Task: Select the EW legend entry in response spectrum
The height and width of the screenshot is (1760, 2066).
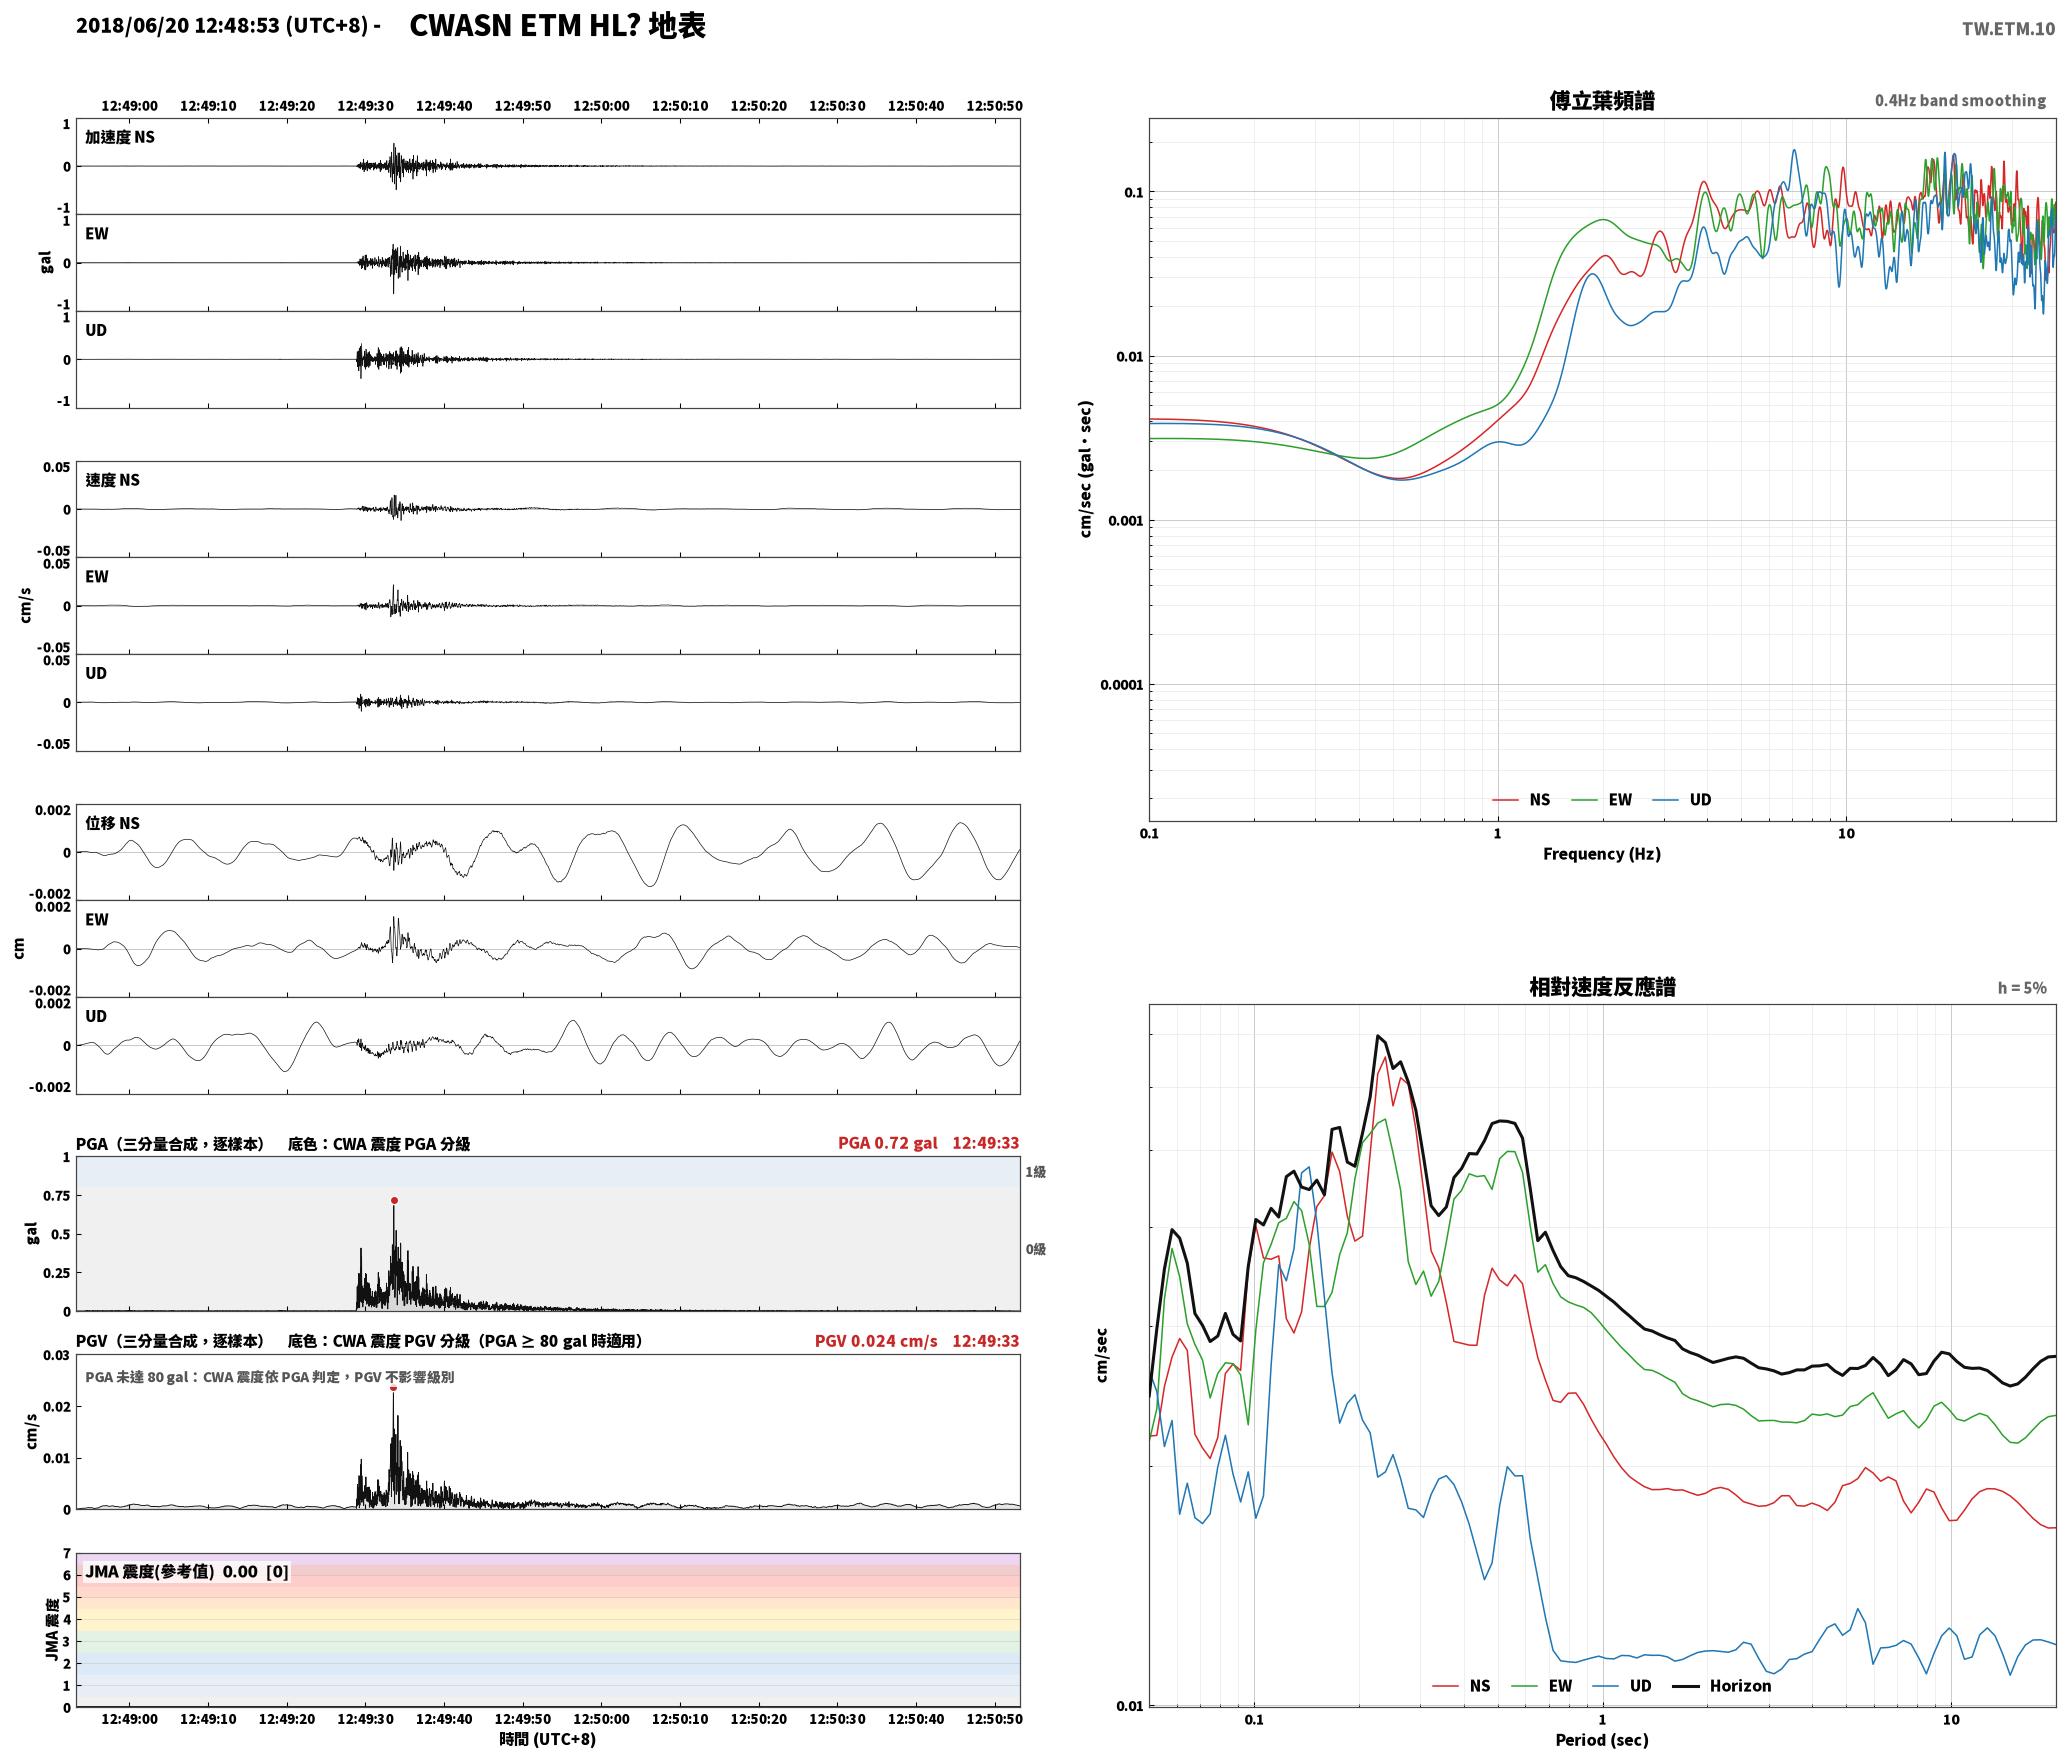Action: pos(1542,1685)
